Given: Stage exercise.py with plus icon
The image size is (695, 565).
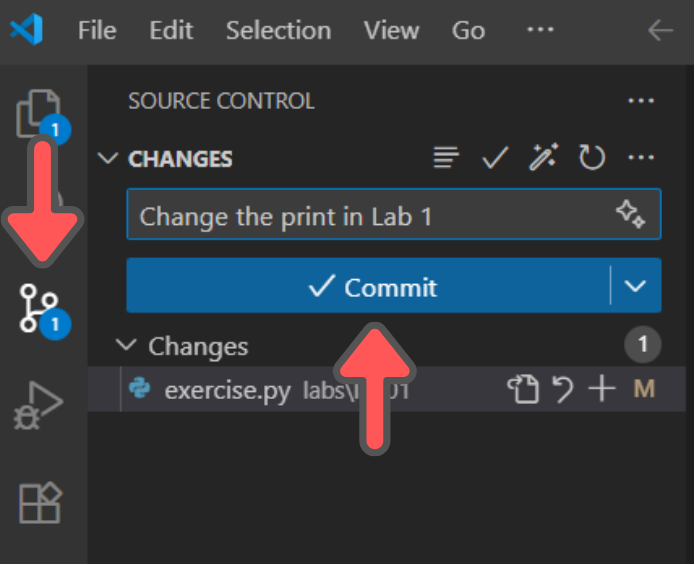Looking at the screenshot, I should [x=601, y=389].
